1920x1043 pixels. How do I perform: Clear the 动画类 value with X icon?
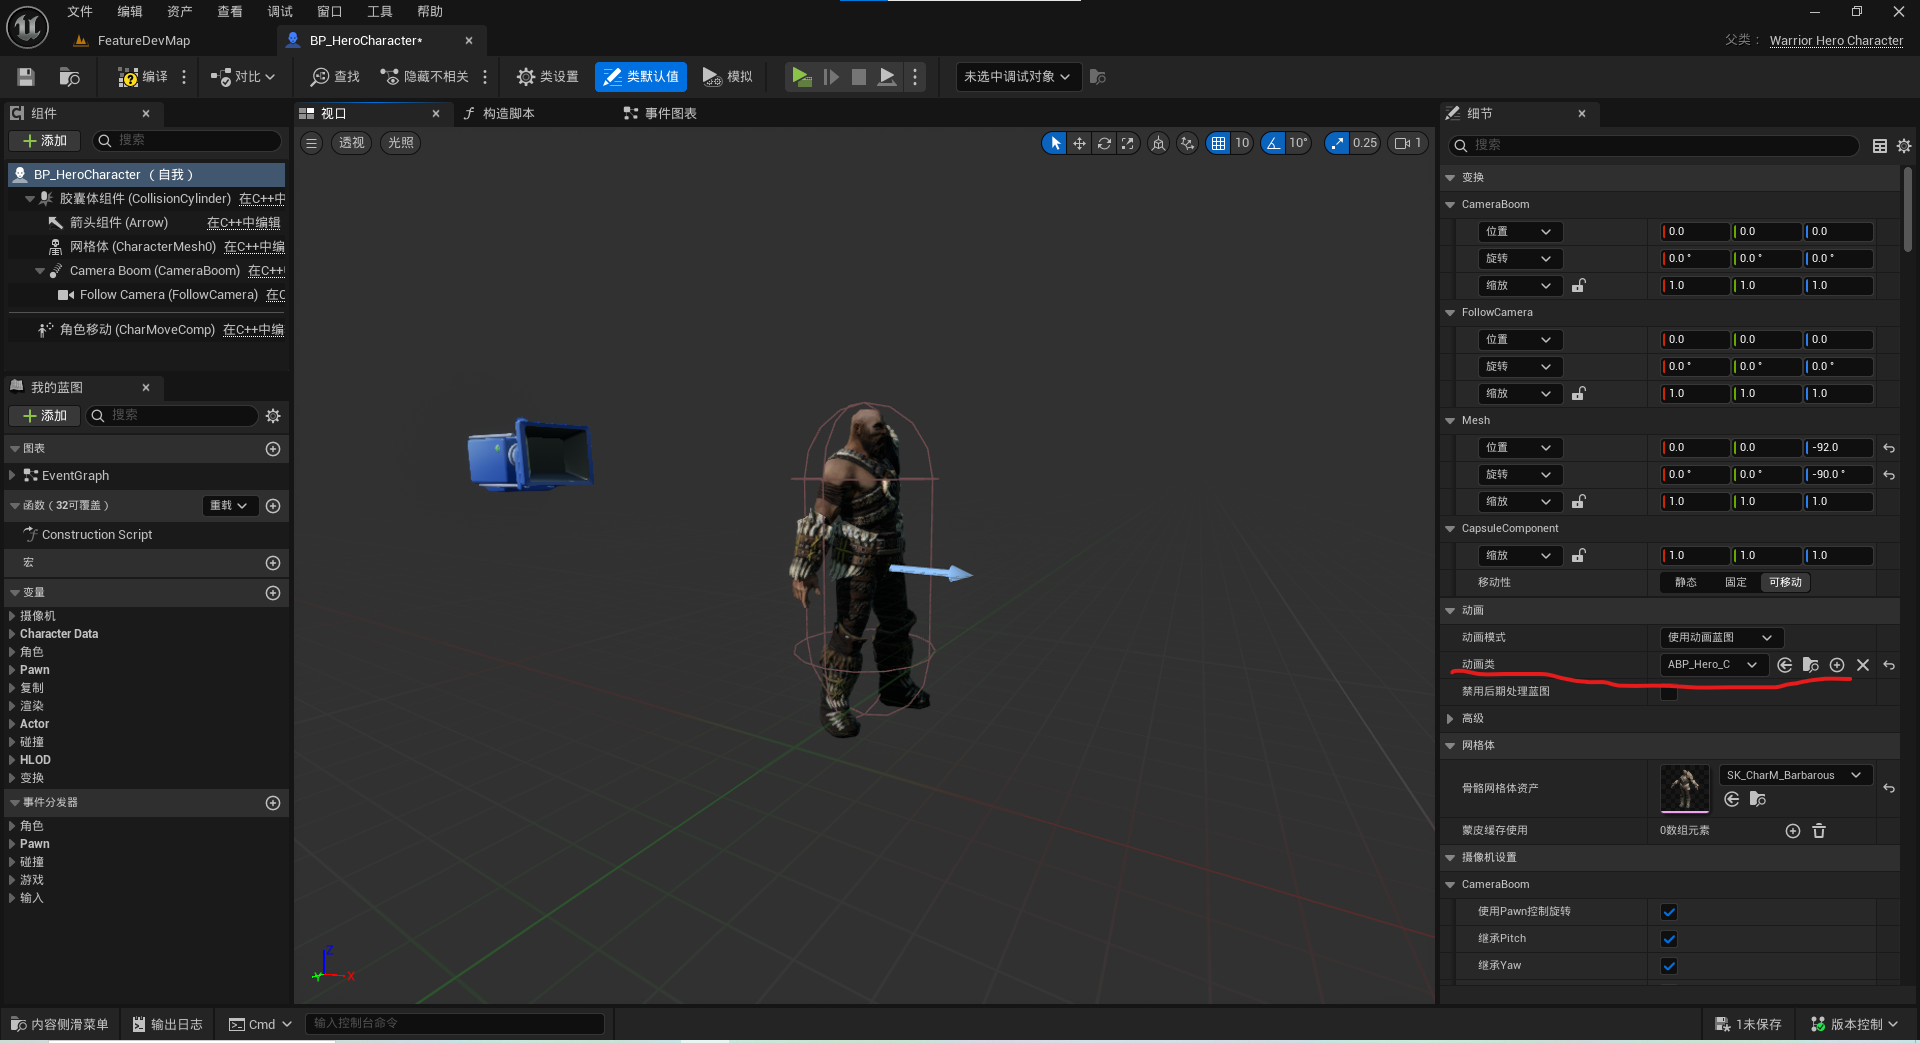(x=1863, y=665)
